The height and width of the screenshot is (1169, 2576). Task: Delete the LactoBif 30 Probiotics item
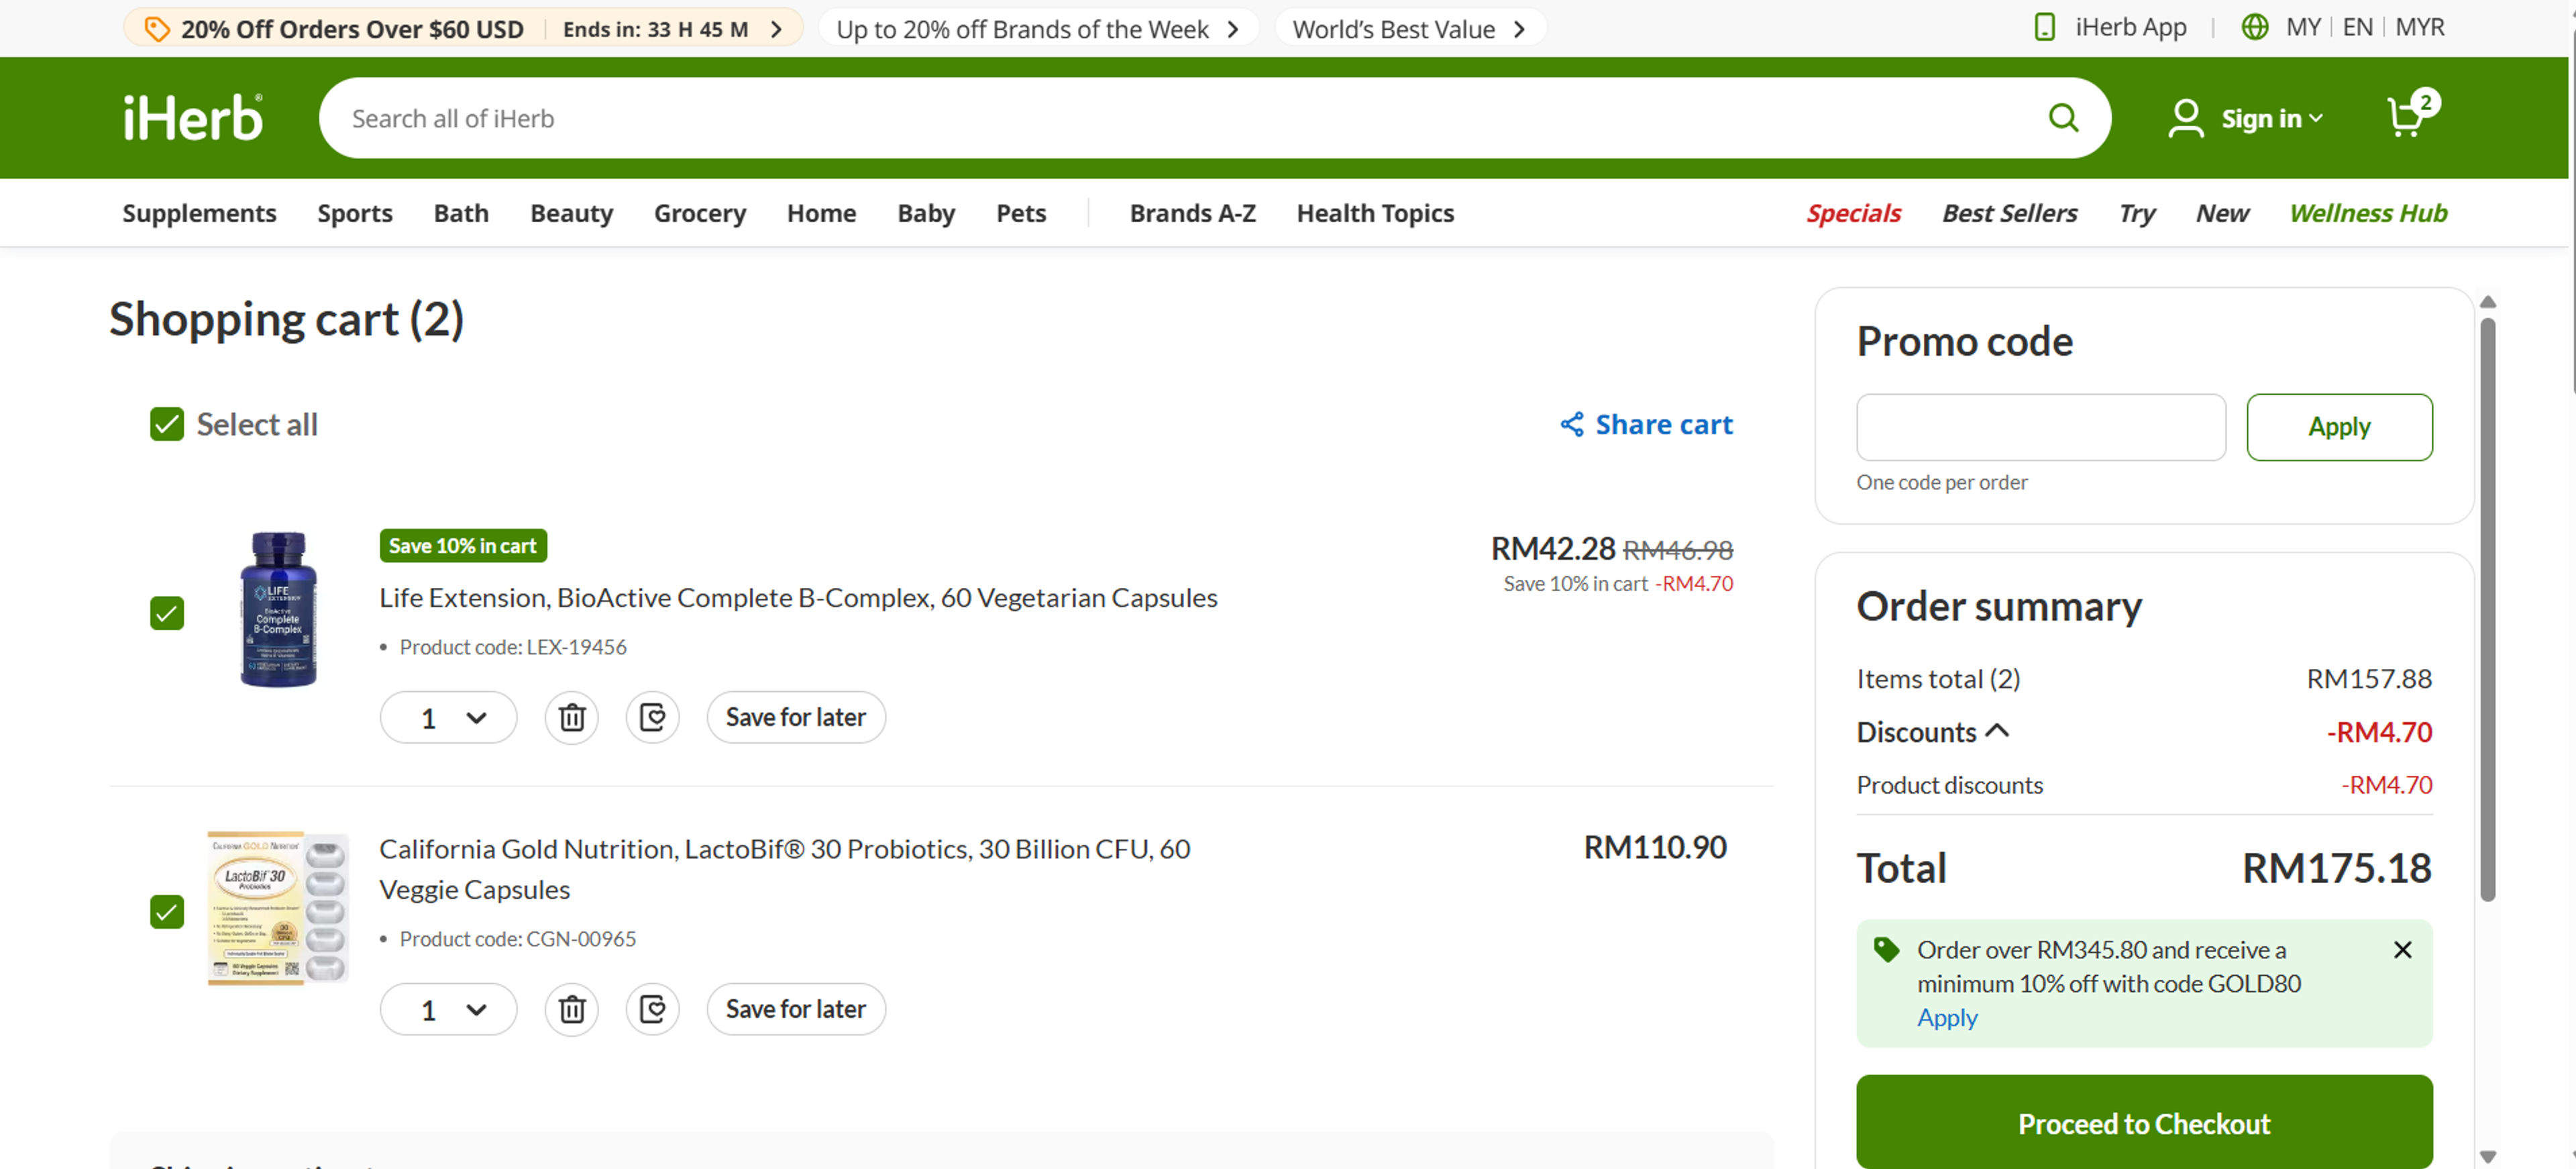[572, 1010]
